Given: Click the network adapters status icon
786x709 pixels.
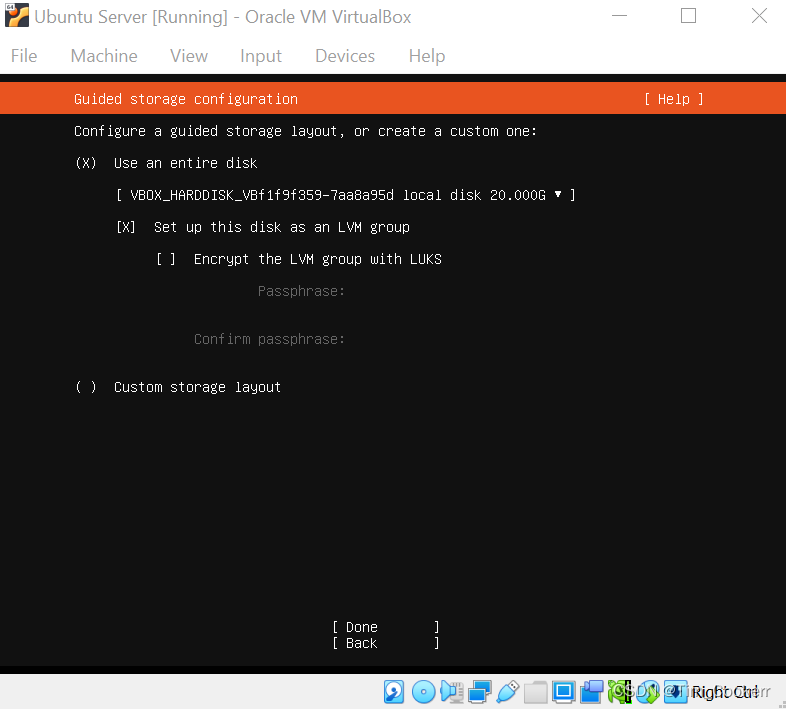Looking at the screenshot, I should click(x=480, y=692).
